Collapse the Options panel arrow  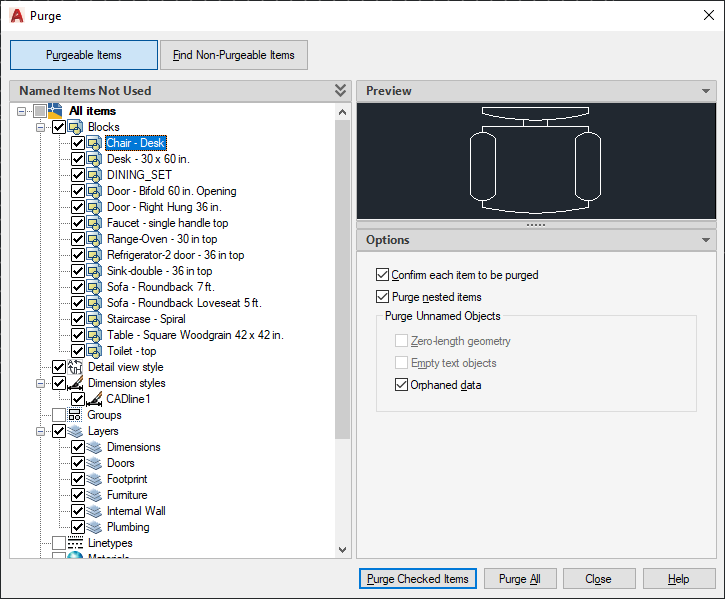click(706, 240)
